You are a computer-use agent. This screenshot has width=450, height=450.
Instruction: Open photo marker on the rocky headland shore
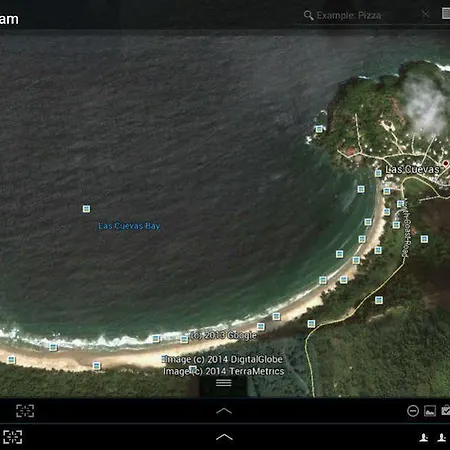coord(319,129)
